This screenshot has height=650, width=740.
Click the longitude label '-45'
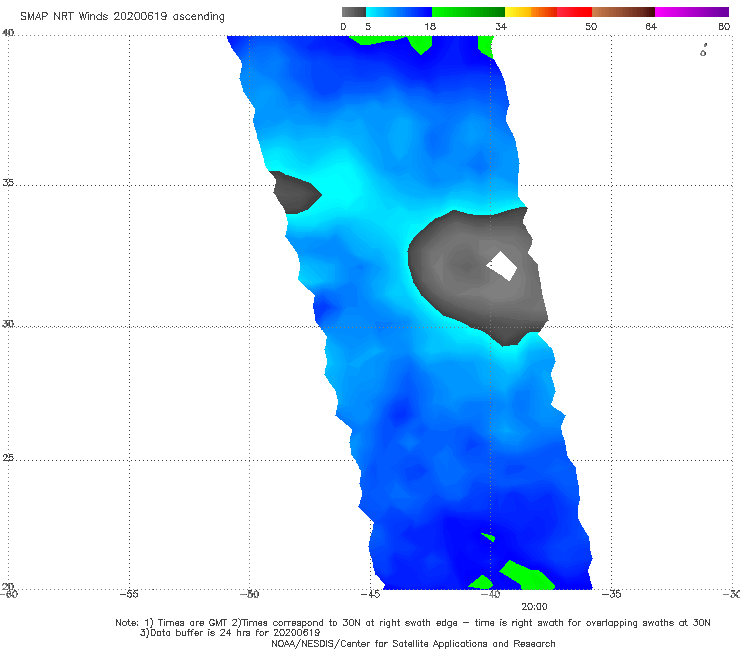(370, 594)
